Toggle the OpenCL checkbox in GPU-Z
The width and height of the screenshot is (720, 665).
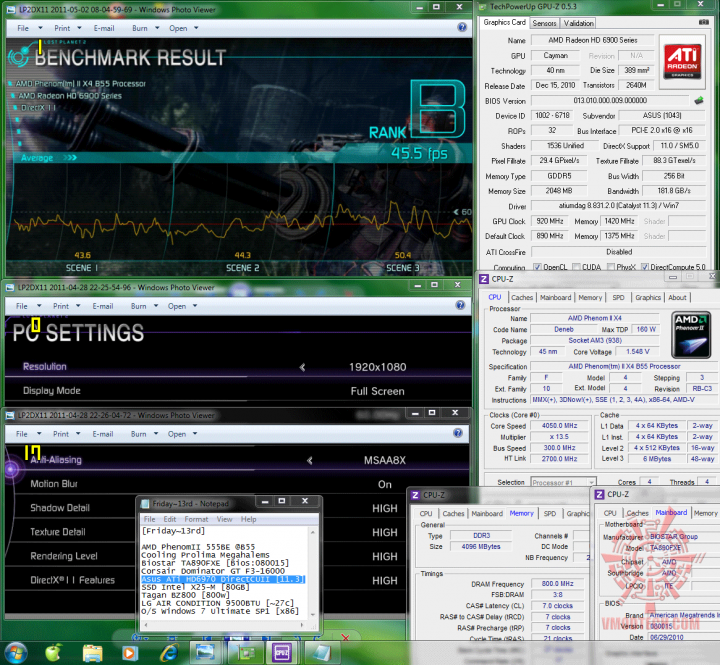pyautogui.click(x=537, y=267)
